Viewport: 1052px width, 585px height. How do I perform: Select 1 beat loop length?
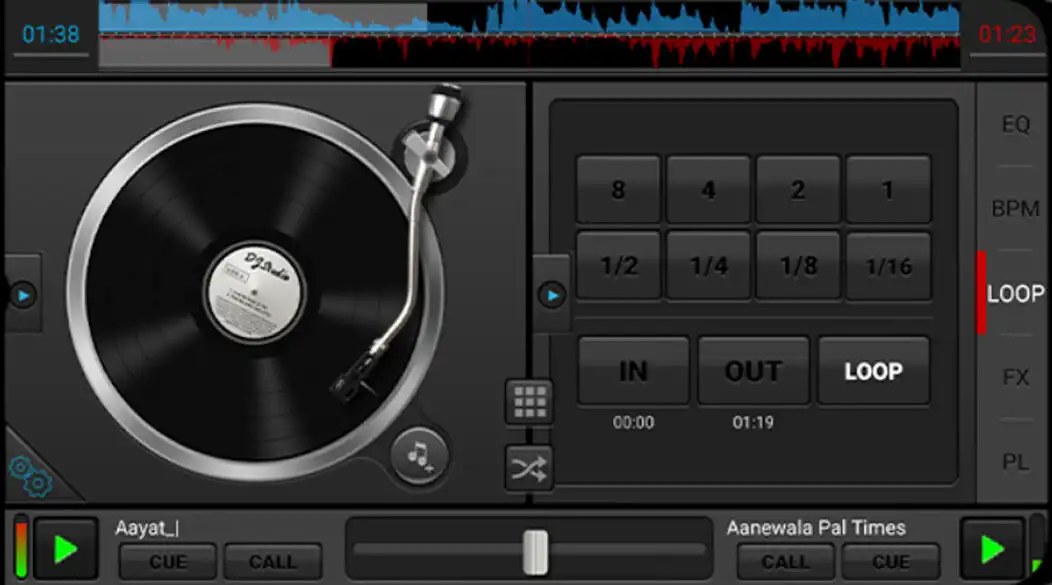(x=888, y=190)
